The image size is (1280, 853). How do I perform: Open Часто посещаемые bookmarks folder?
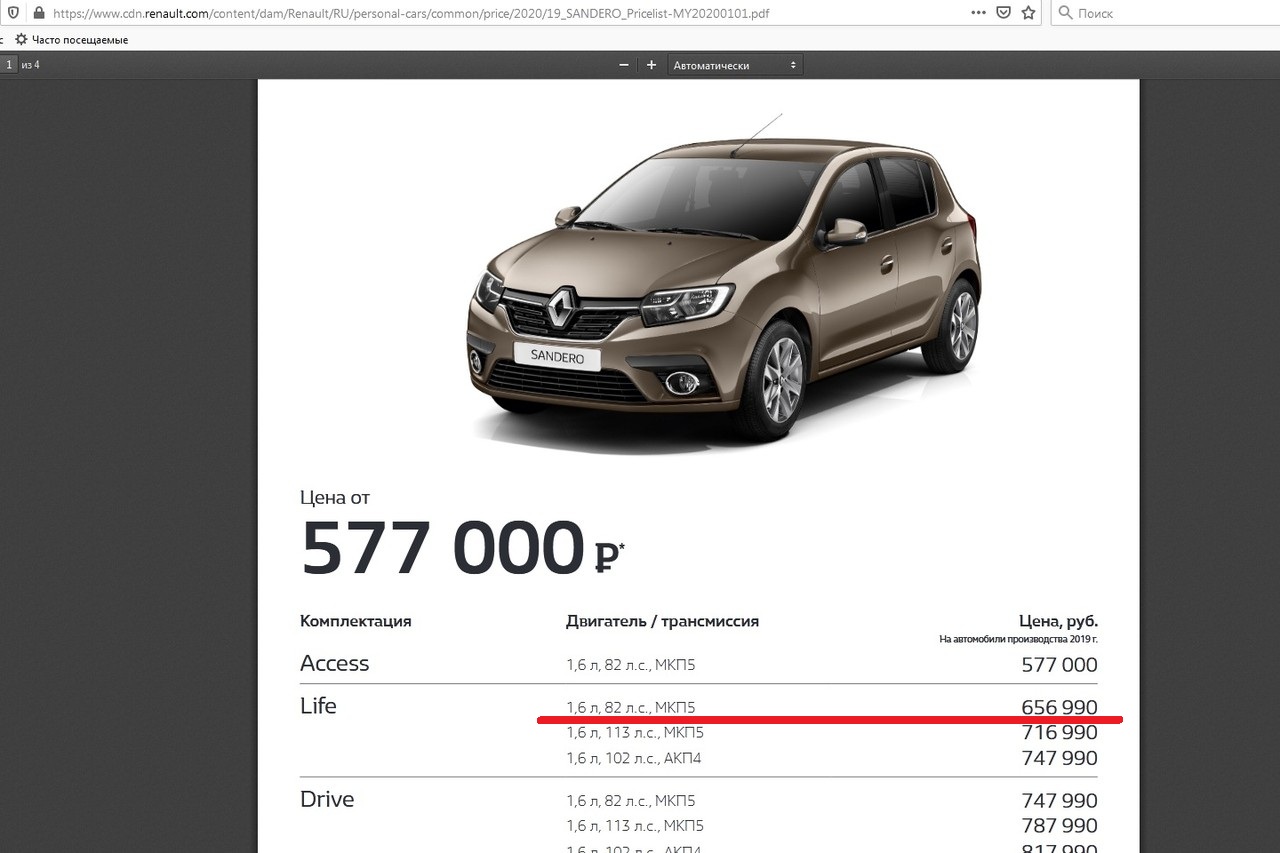coord(71,39)
